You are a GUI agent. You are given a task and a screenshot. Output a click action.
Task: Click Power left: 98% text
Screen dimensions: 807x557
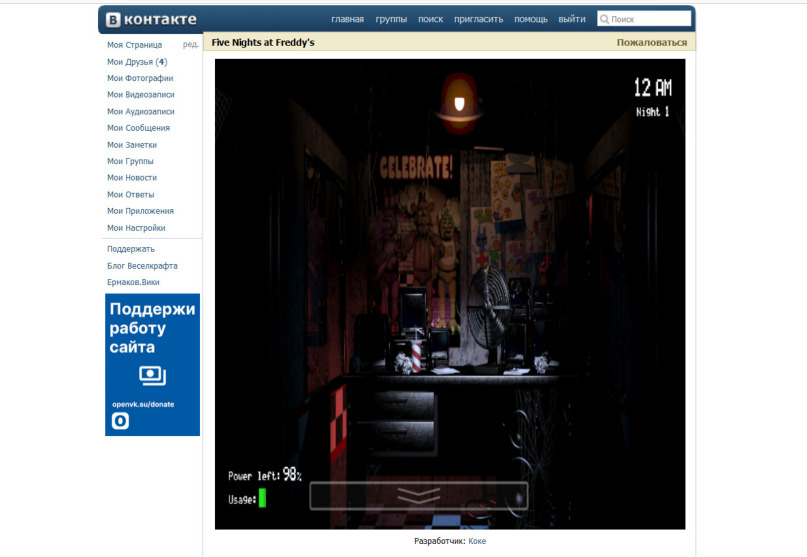[265, 475]
